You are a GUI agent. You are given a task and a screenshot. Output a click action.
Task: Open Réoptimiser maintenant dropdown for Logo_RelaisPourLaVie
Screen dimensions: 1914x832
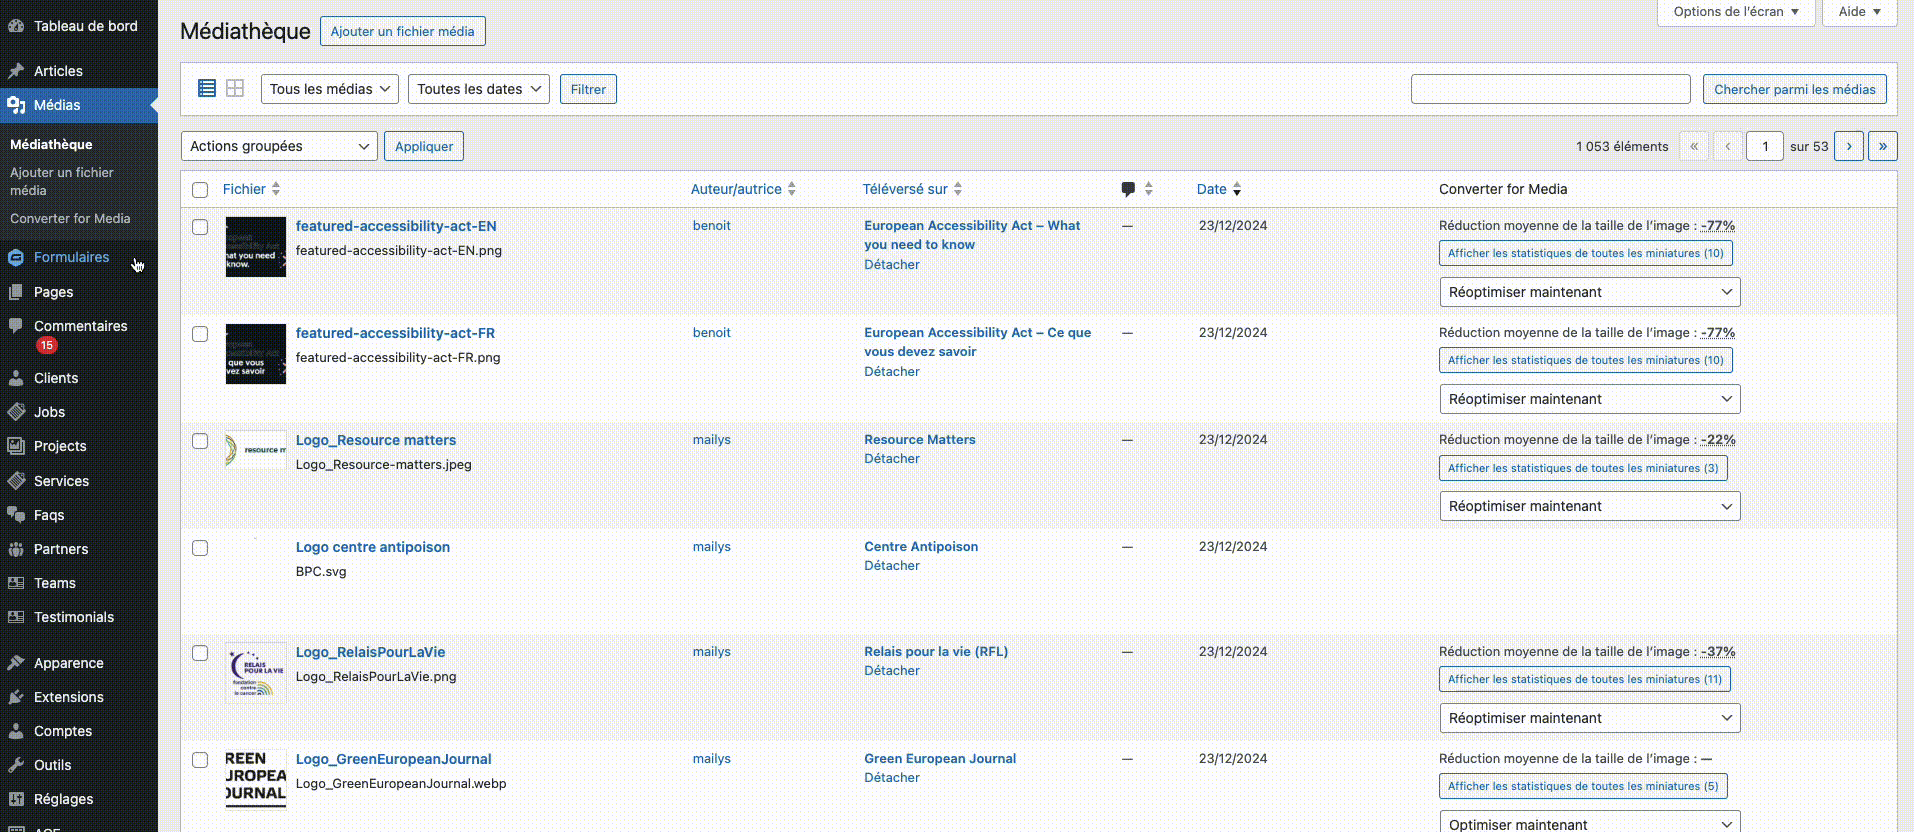tap(1590, 718)
